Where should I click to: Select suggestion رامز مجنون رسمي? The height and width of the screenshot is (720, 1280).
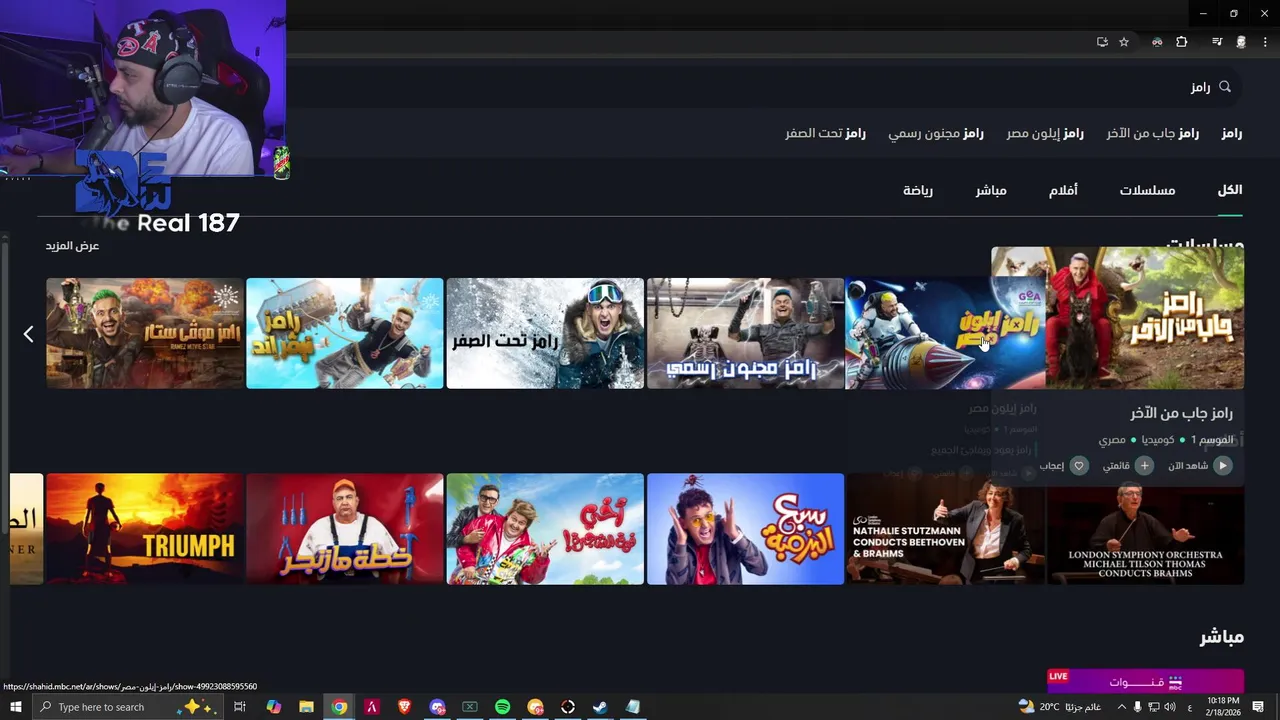[x=936, y=133]
